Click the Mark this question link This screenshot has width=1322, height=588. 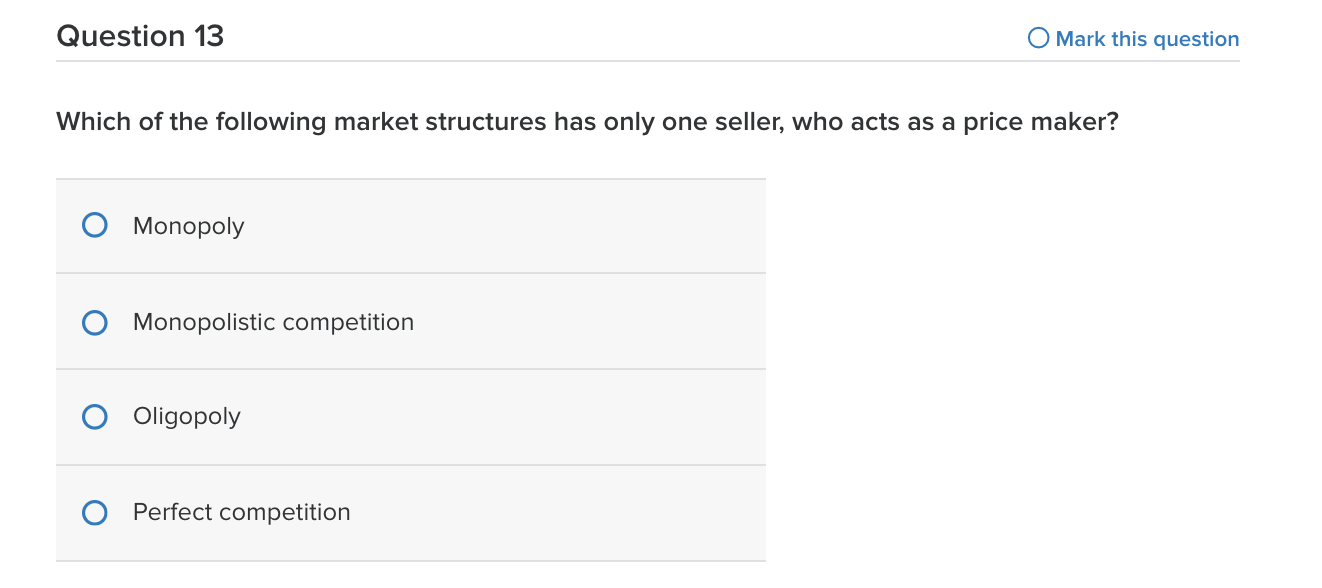1148,39
